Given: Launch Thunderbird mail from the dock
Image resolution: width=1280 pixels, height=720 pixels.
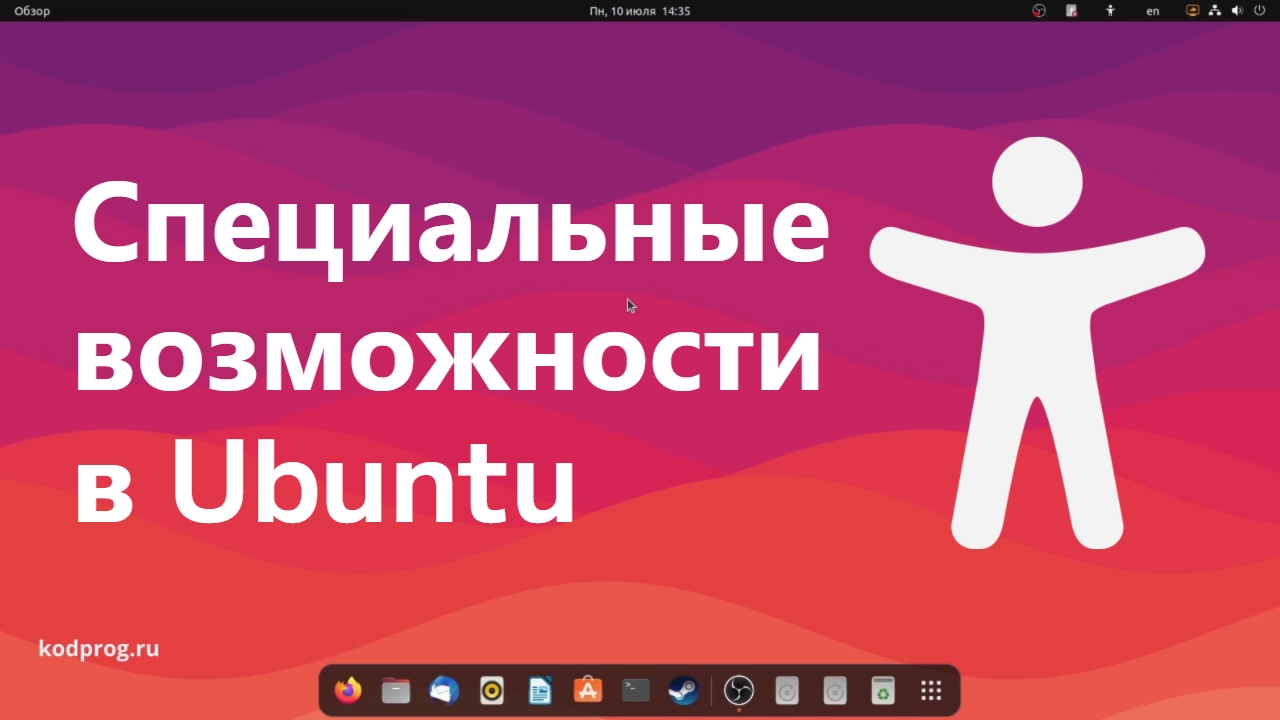Looking at the screenshot, I should point(444,690).
